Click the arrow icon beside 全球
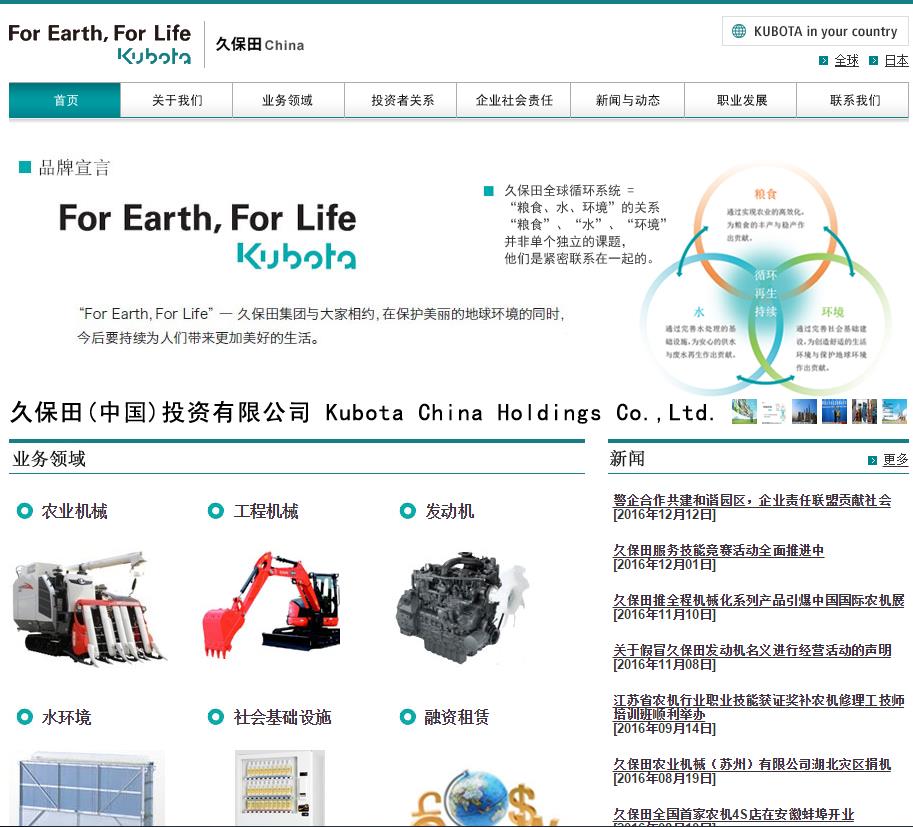 pyautogui.click(x=823, y=61)
